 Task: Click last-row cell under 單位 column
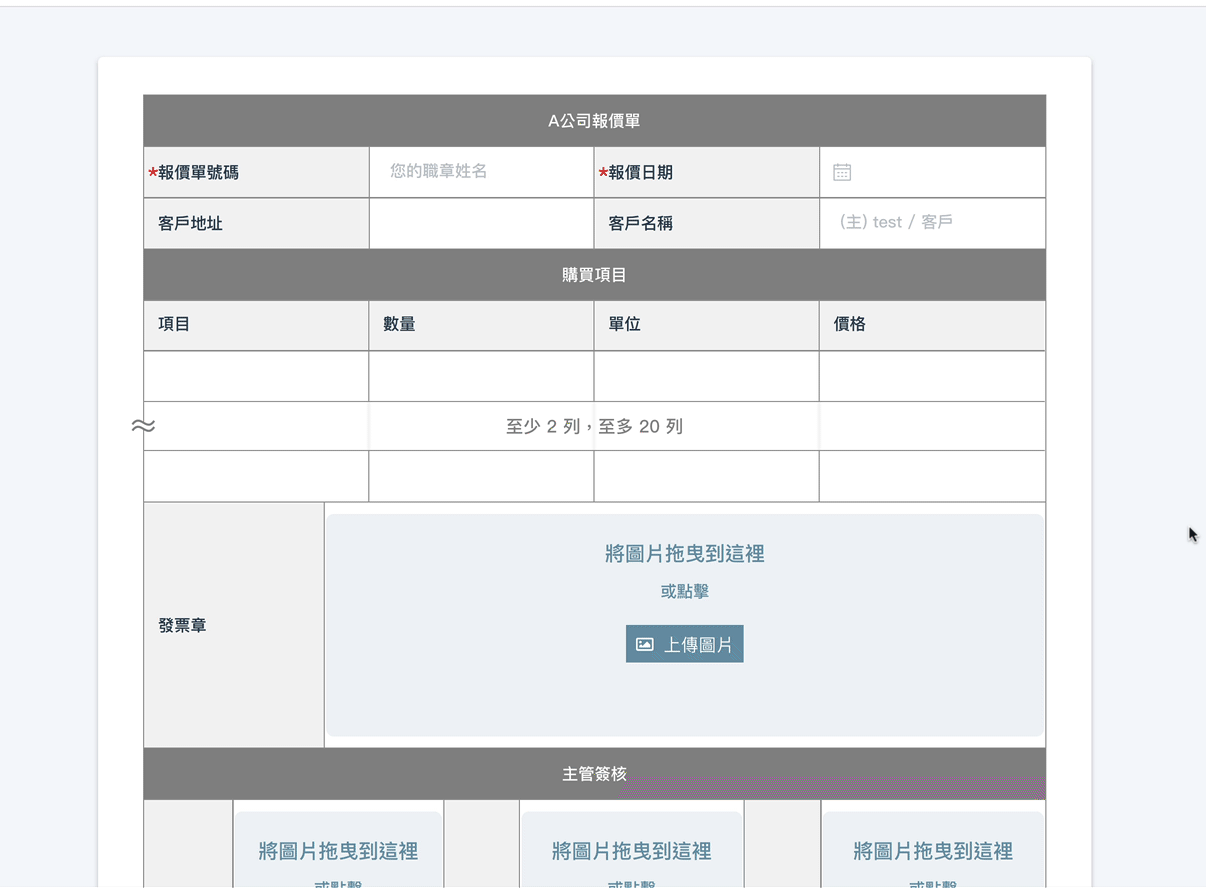(x=706, y=476)
